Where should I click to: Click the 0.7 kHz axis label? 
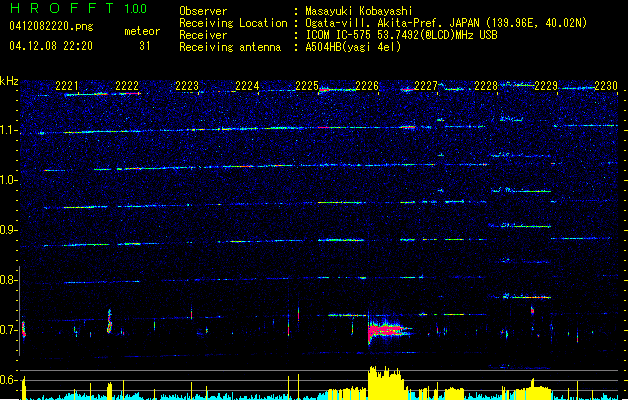point(8,330)
